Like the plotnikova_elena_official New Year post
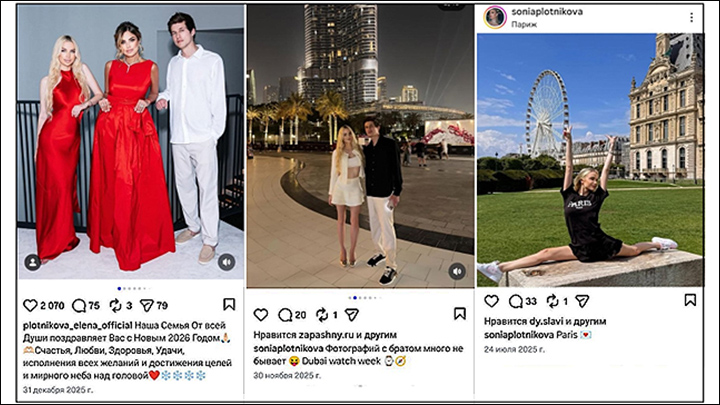 30,305
